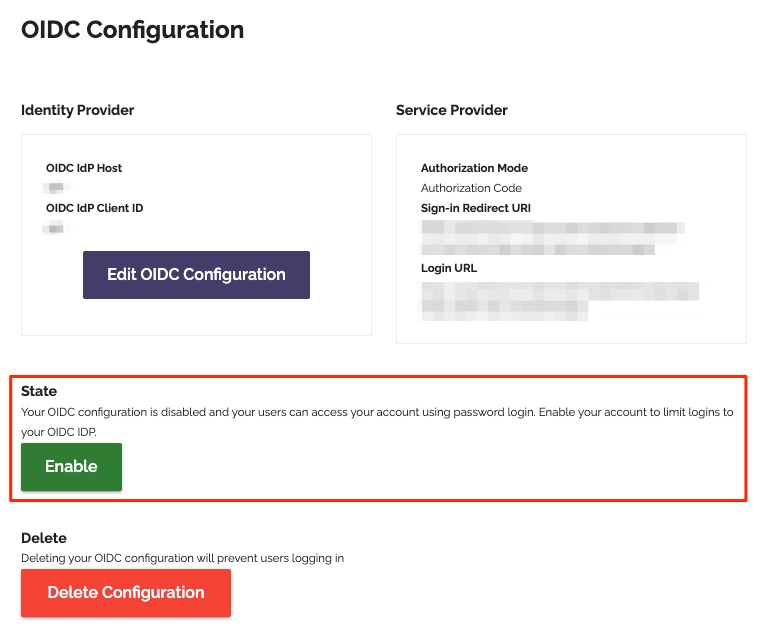Click the Authorization Mode label

tap(474, 168)
